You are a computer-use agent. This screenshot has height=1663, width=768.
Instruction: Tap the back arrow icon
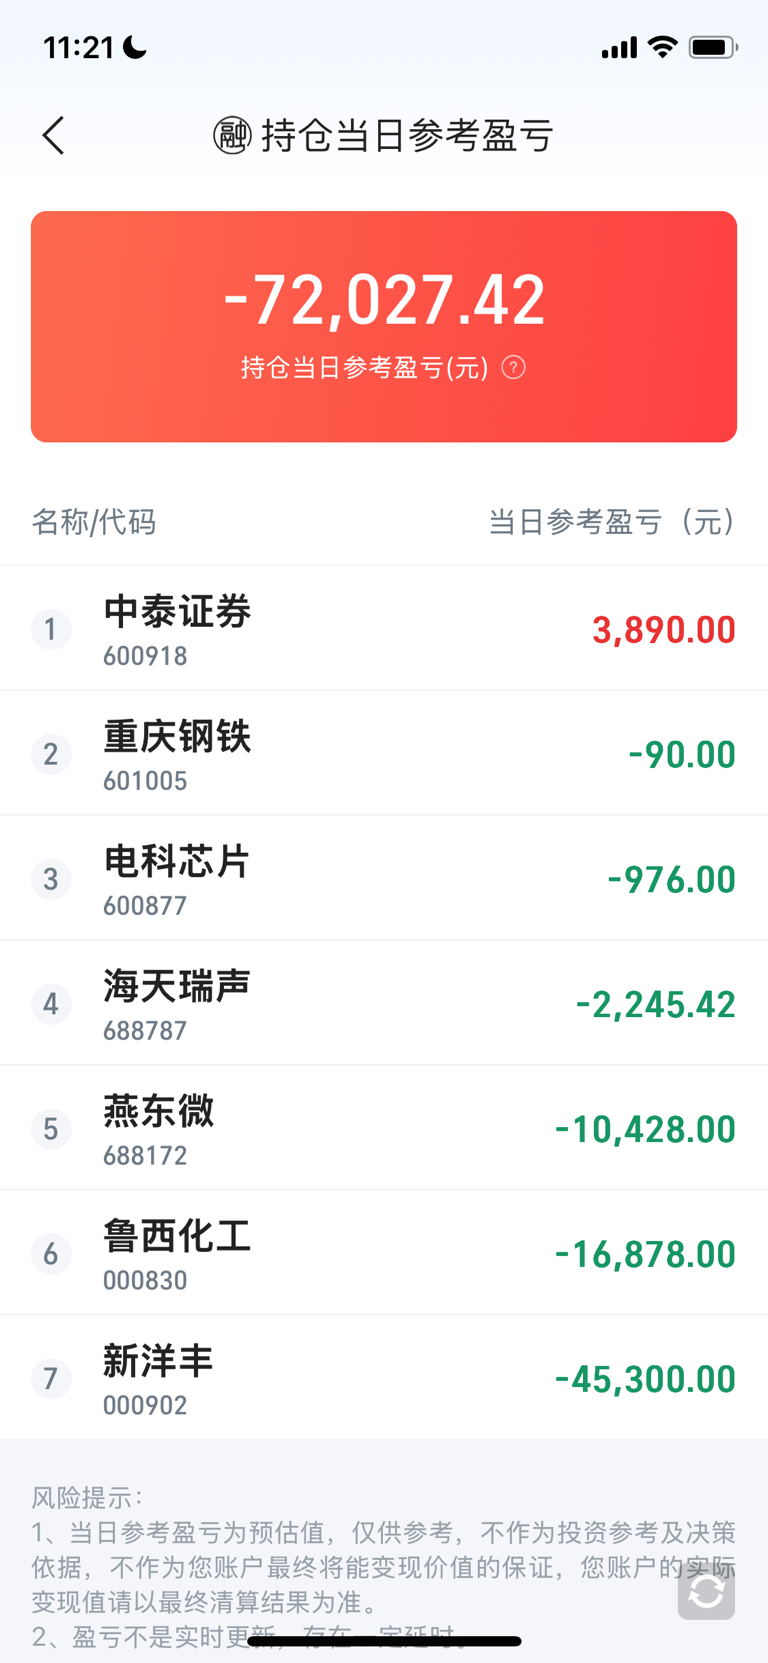coord(54,136)
